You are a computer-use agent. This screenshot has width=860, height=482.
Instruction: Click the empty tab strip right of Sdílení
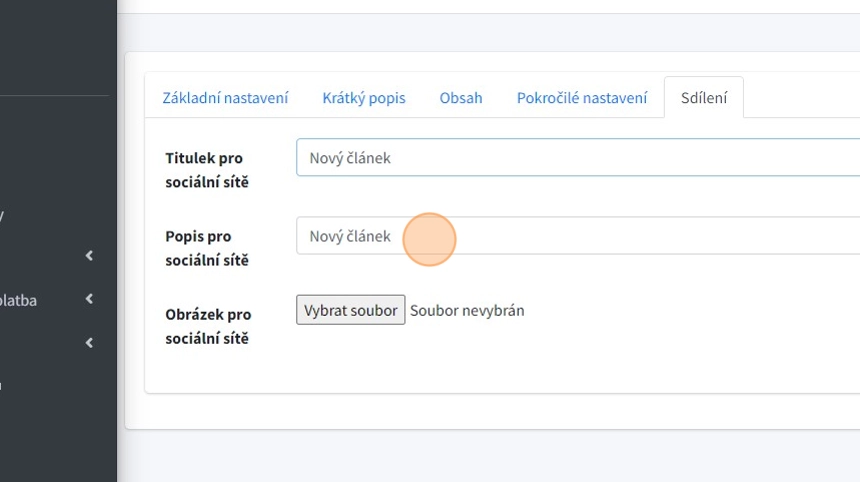[800, 98]
